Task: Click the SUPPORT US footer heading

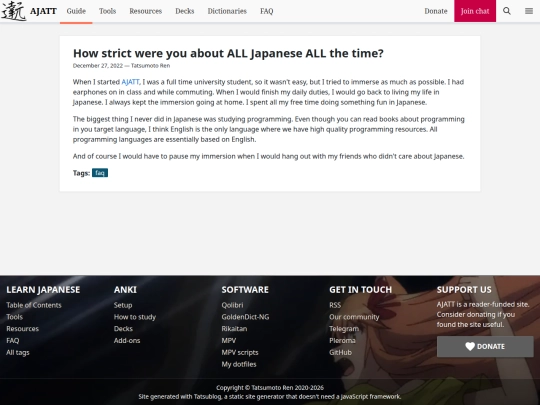Action: pos(464,290)
